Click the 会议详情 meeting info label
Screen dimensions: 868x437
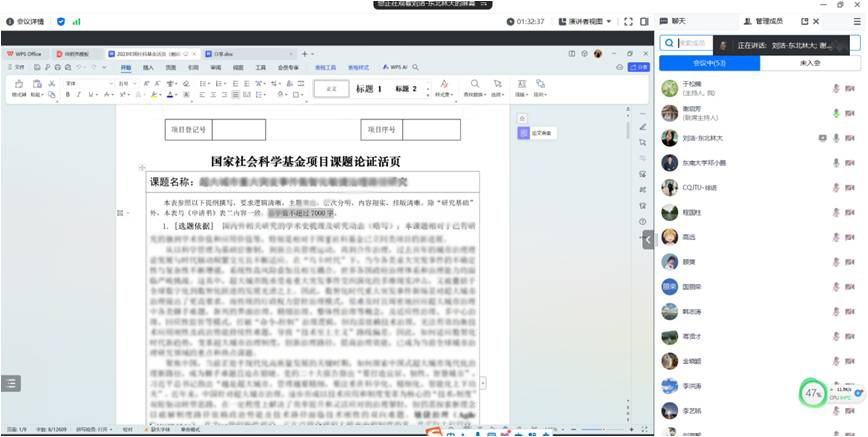tap(30, 21)
